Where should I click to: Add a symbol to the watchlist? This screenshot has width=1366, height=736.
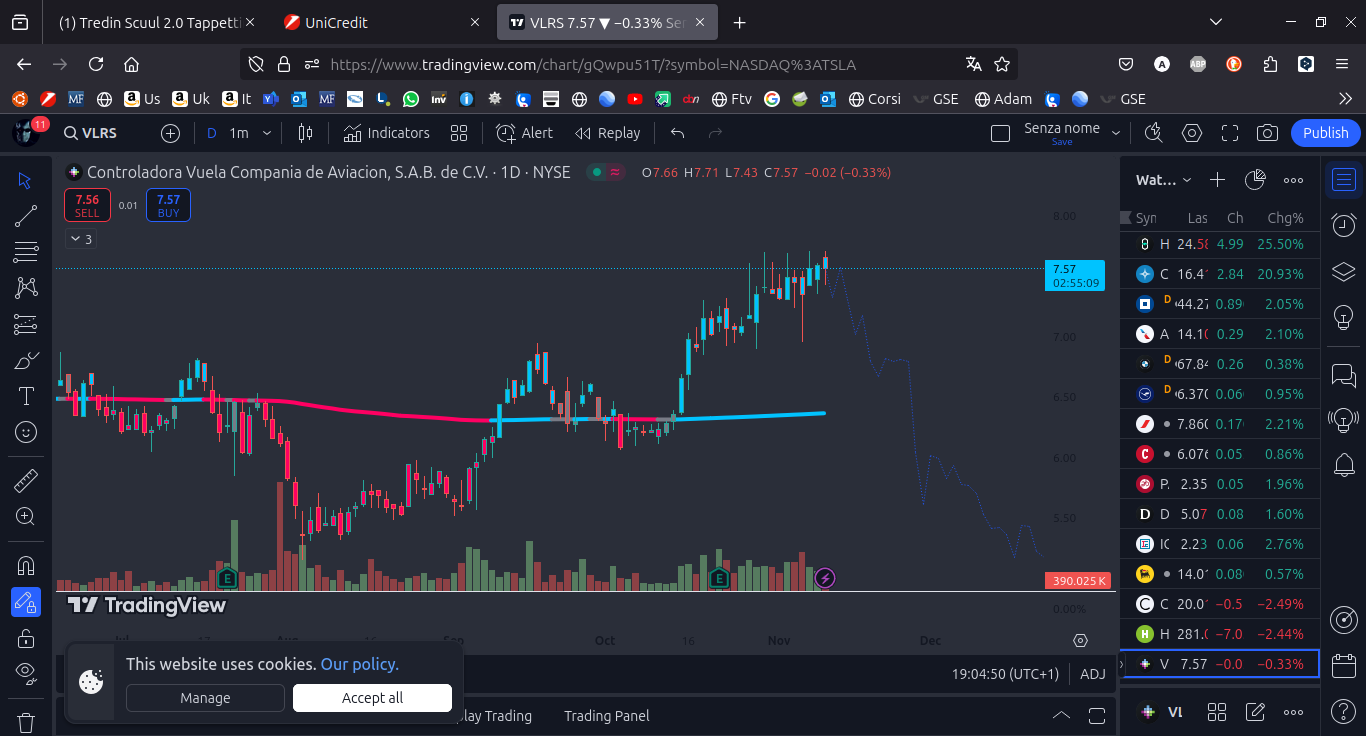pos(1217,180)
